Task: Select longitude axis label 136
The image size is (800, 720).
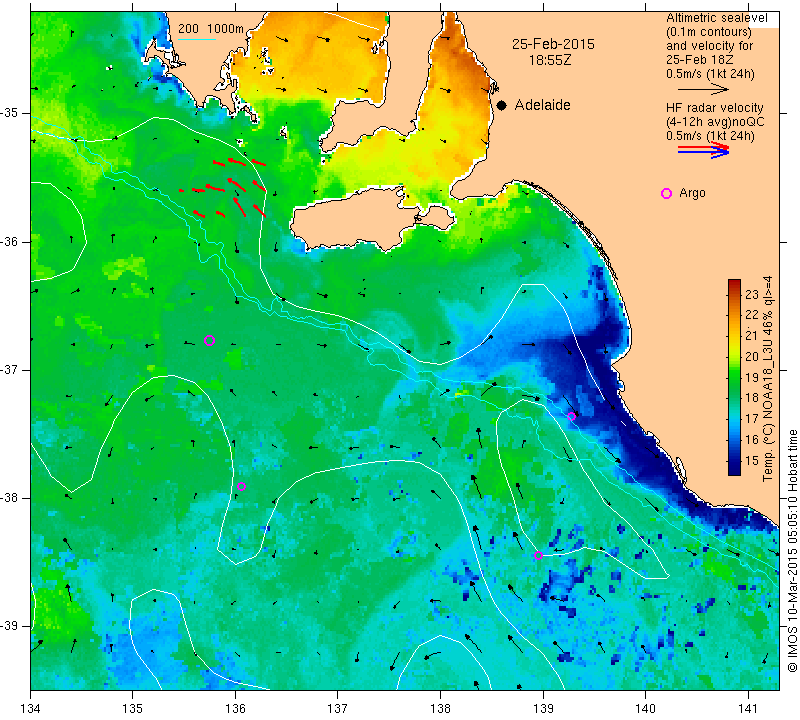Action: 235,709
